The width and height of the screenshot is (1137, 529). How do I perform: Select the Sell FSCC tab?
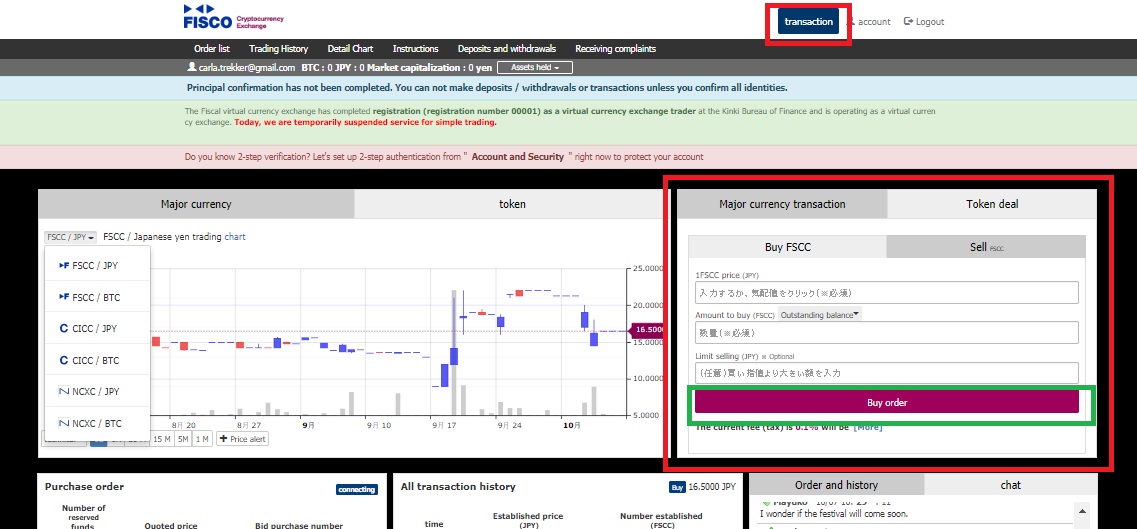(986, 247)
